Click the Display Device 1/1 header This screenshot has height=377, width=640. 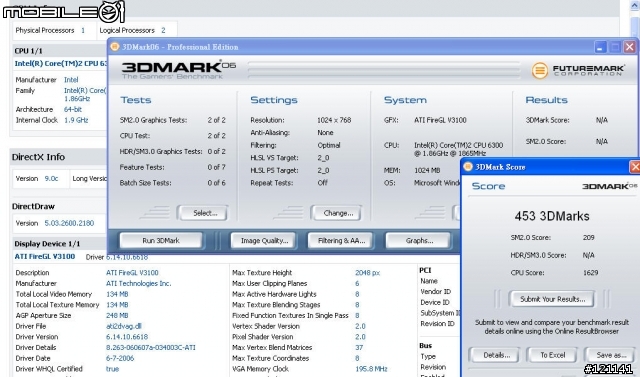point(47,244)
